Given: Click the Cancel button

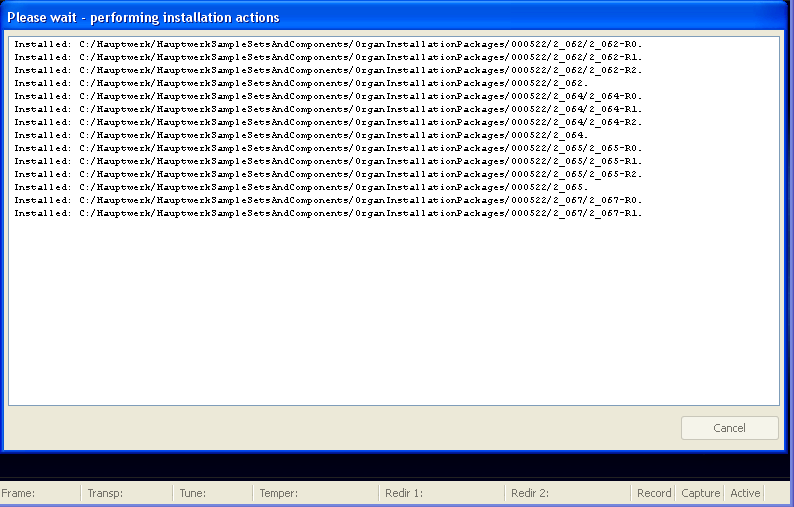Looking at the screenshot, I should tap(729, 428).
